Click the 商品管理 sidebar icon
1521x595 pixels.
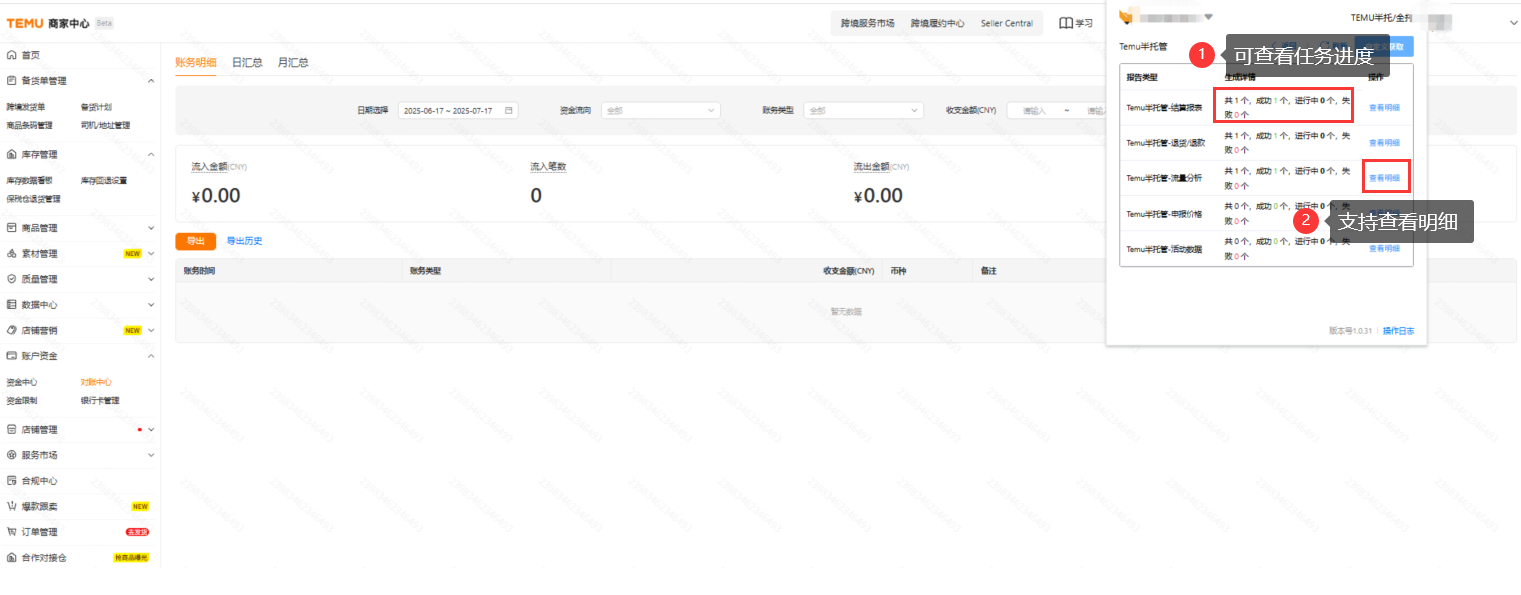pos(11,228)
